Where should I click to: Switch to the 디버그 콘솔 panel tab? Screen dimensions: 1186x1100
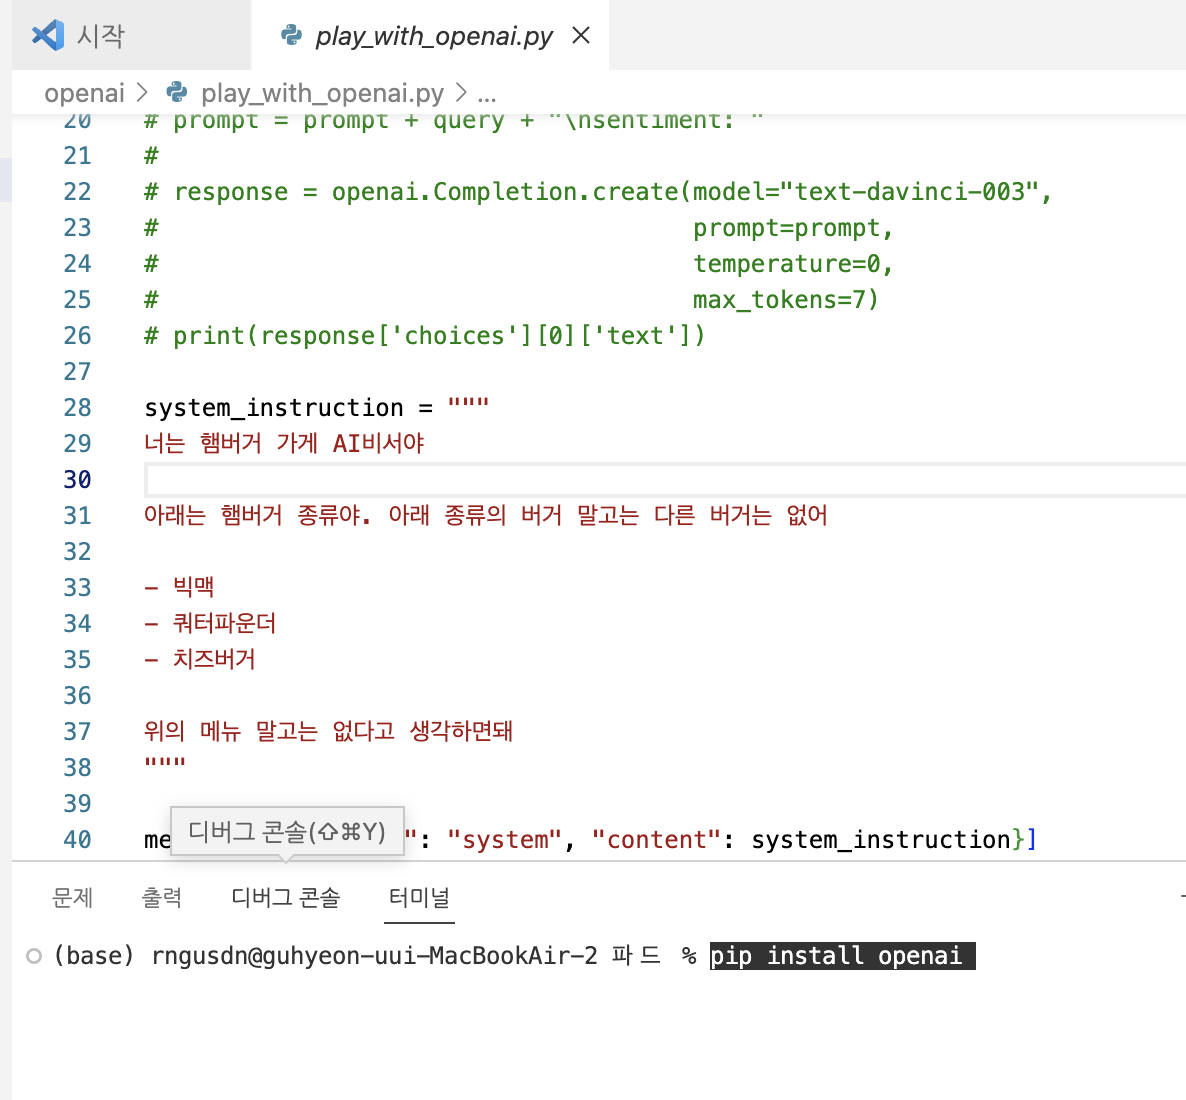coord(286,897)
